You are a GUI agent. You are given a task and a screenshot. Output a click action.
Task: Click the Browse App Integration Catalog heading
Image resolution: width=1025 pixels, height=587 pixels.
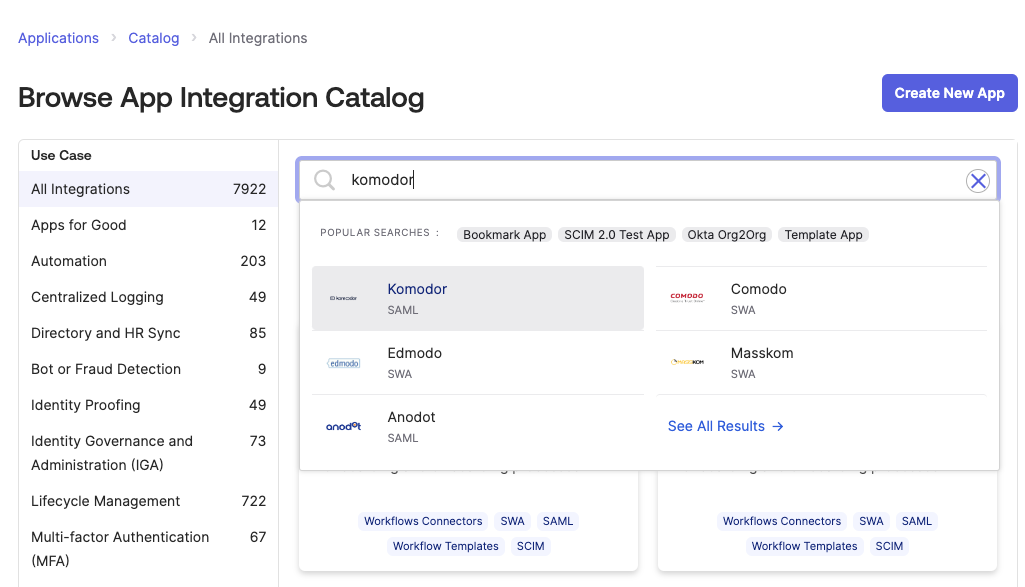pos(221,97)
